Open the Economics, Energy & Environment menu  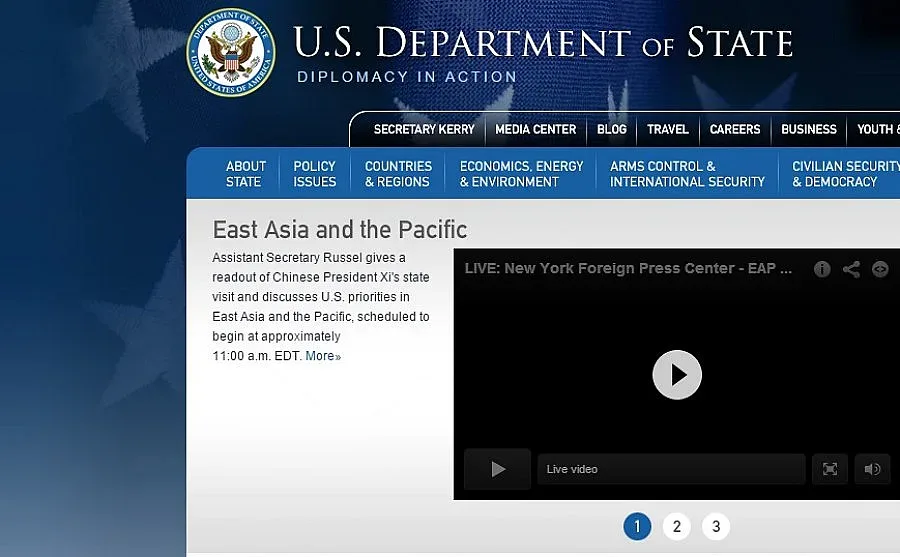click(x=521, y=174)
